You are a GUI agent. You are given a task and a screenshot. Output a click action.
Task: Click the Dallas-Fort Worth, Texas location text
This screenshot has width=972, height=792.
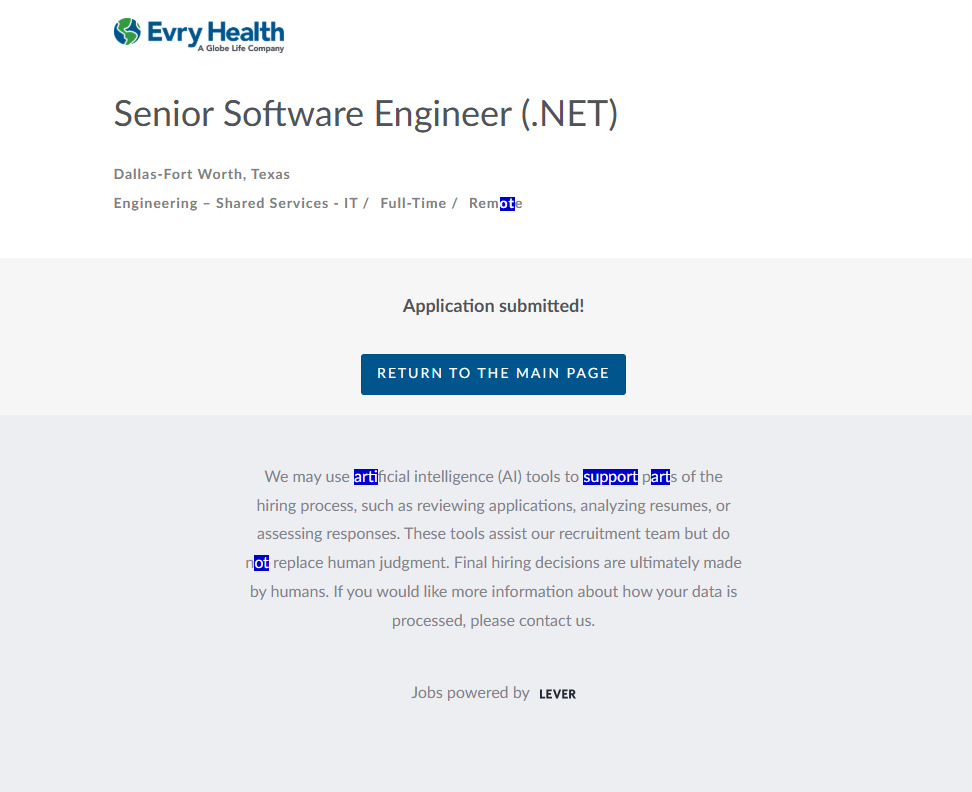tap(202, 174)
